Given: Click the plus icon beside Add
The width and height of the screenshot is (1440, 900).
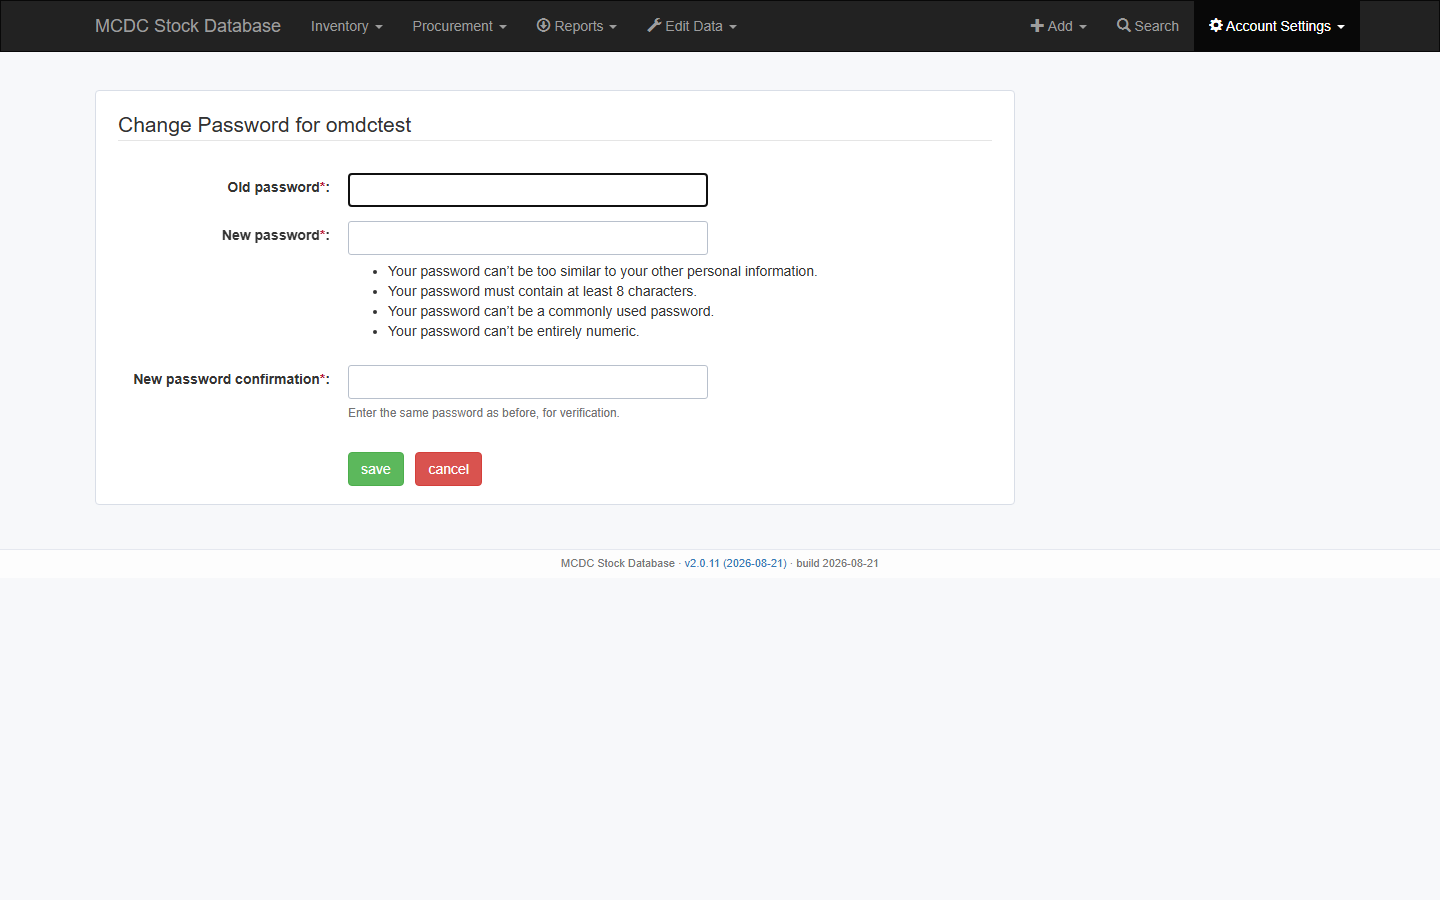Looking at the screenshot, I should (x=1037, y=26).
